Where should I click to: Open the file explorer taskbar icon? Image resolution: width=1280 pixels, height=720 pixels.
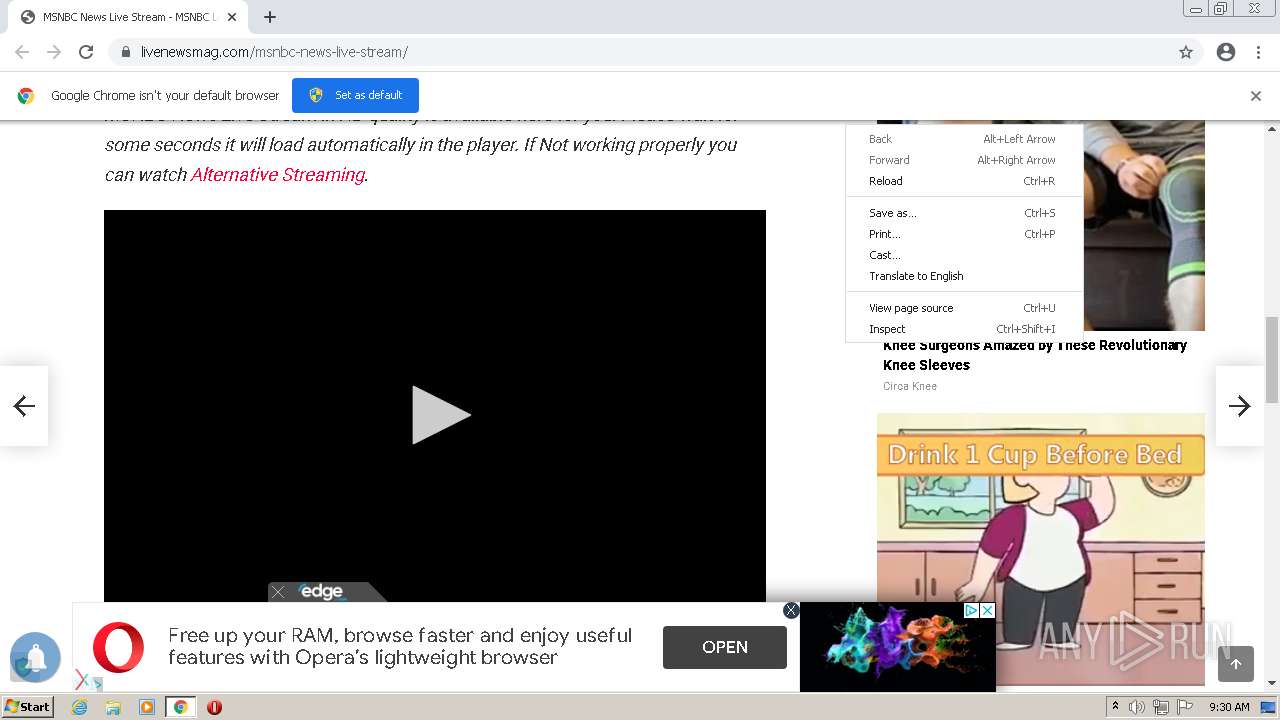pyautogui.click(x=113, y=707)
